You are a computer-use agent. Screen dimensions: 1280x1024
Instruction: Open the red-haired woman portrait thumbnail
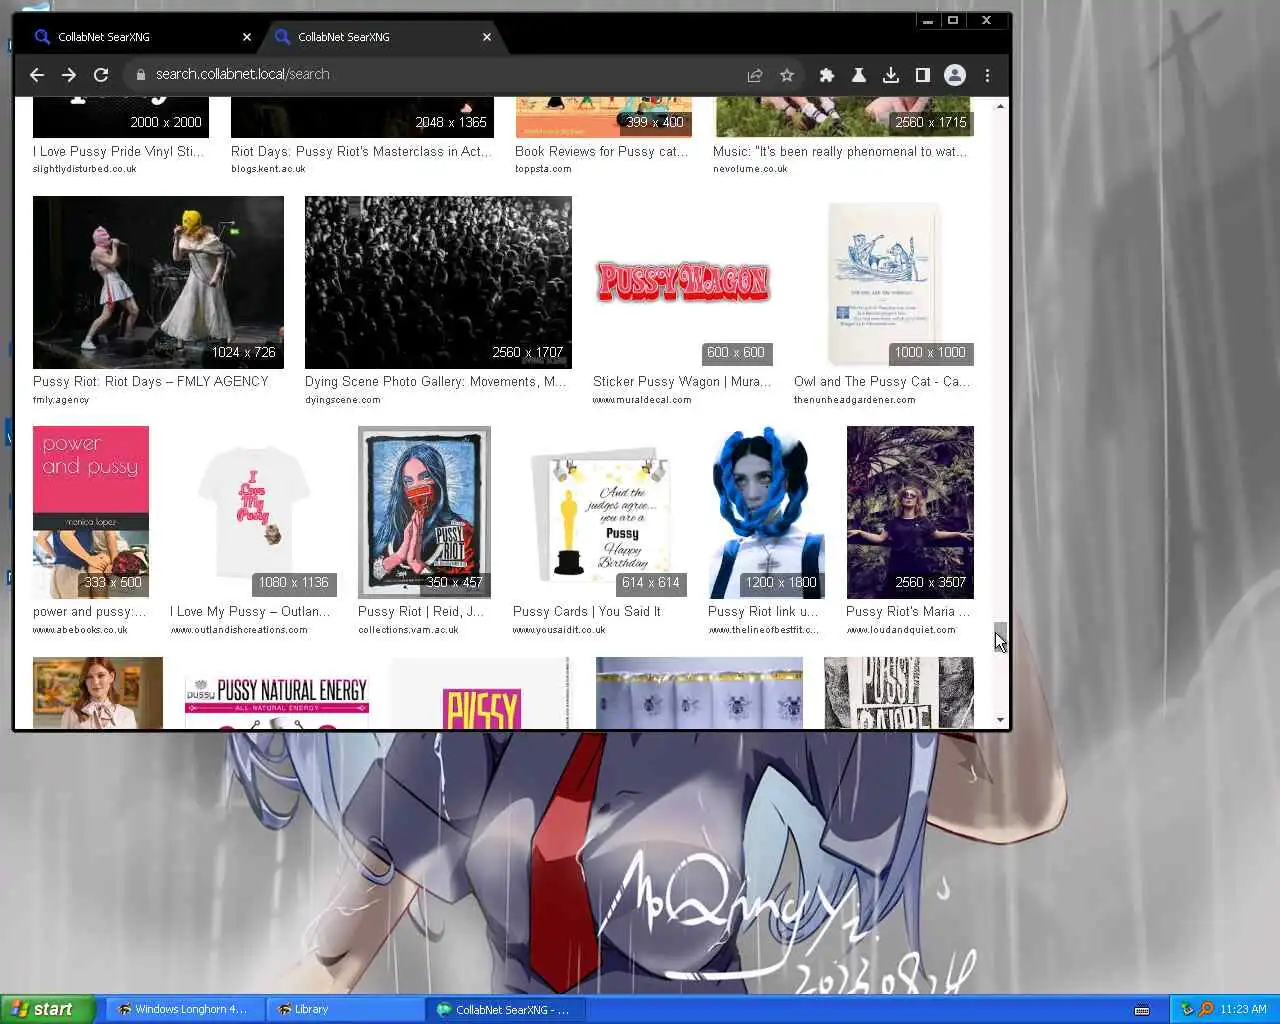pos(98,693)
